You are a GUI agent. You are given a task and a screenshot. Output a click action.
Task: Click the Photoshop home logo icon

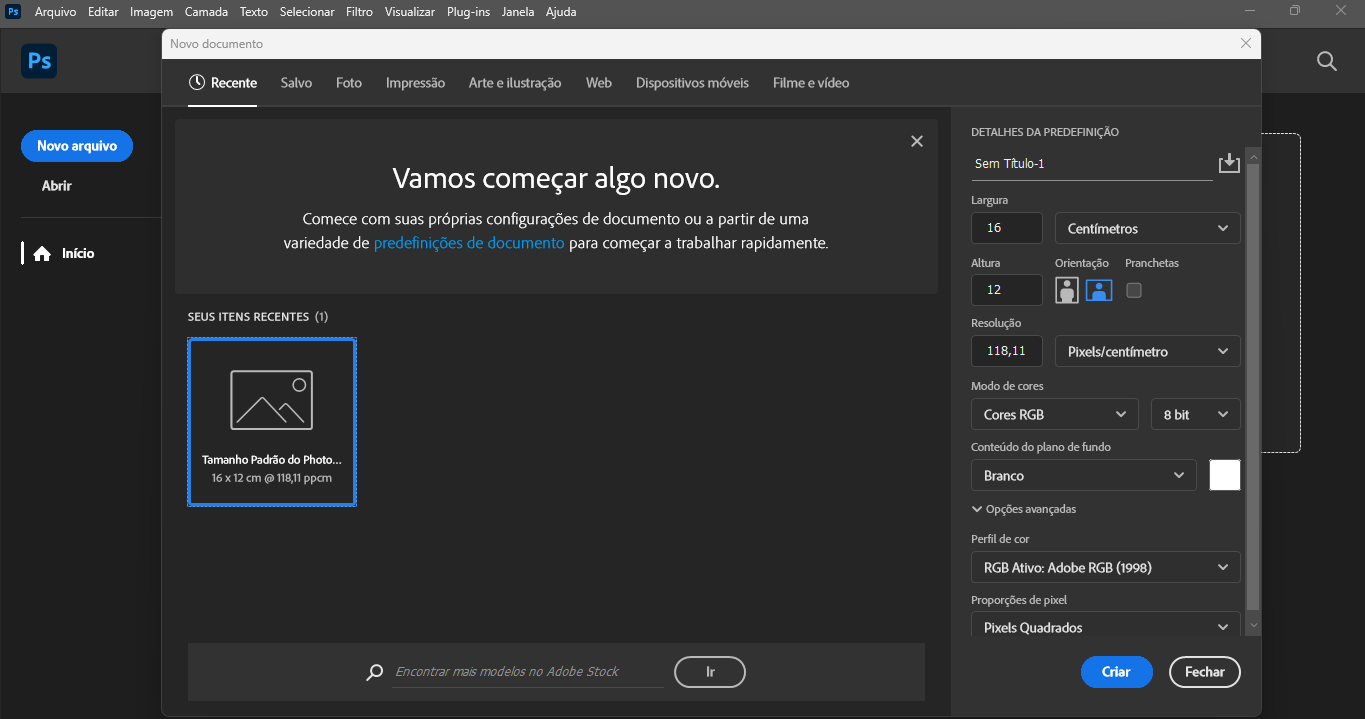[x=39, y=61]
